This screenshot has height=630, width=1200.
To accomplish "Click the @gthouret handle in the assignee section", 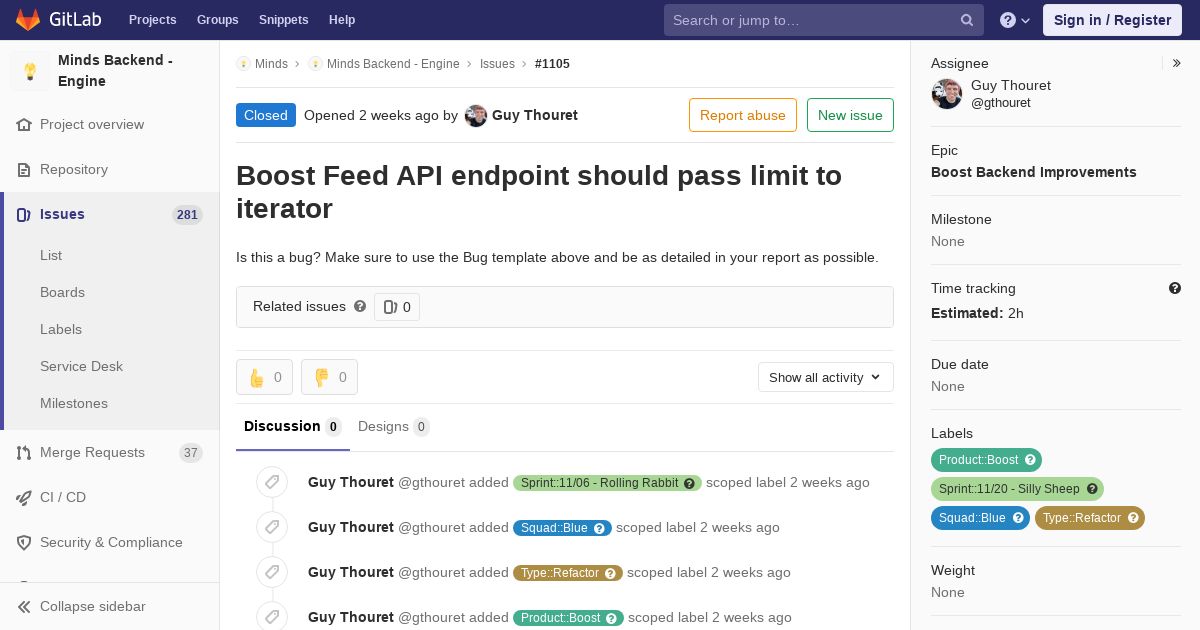I will [x=1000, y=103].
